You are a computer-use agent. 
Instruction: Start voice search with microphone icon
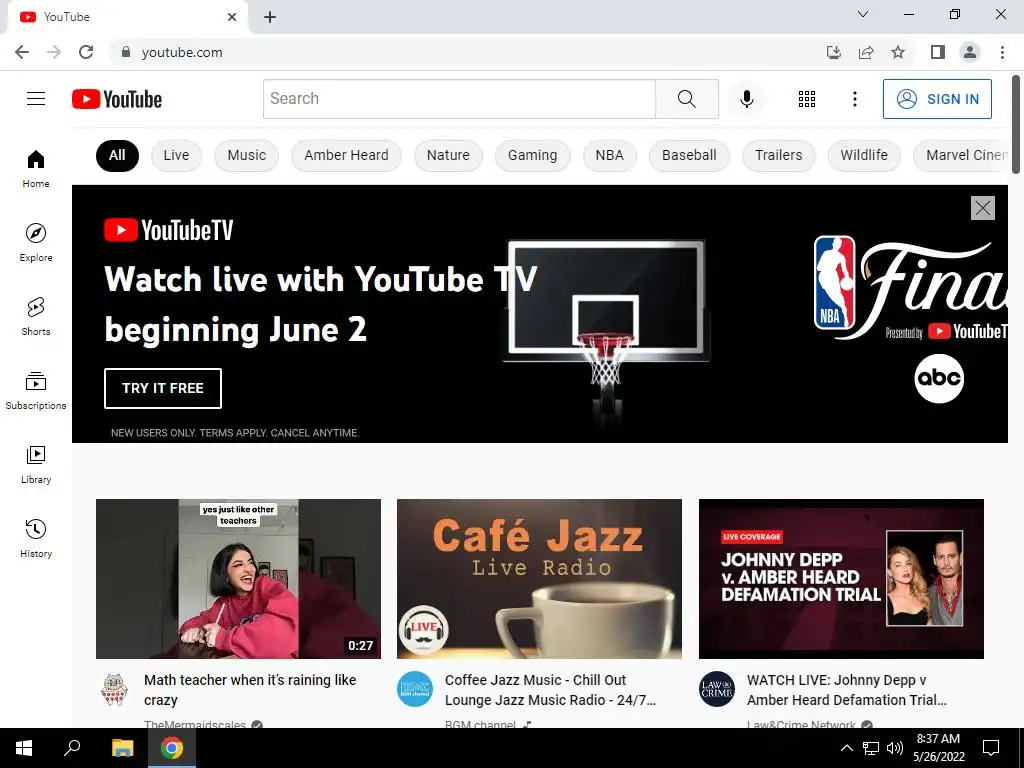(x=746, y=99)
